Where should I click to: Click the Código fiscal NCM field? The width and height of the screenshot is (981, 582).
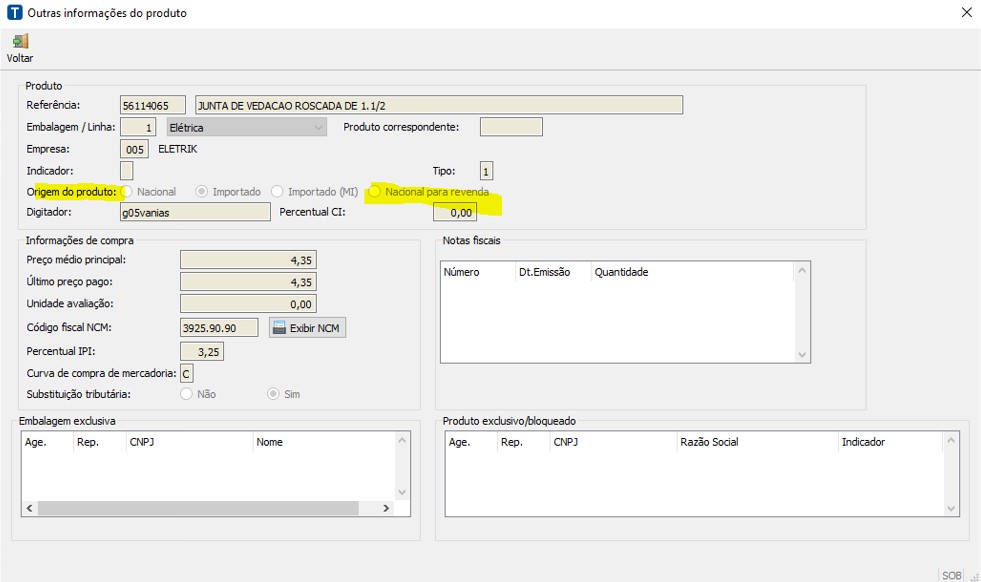pos(219,328)
